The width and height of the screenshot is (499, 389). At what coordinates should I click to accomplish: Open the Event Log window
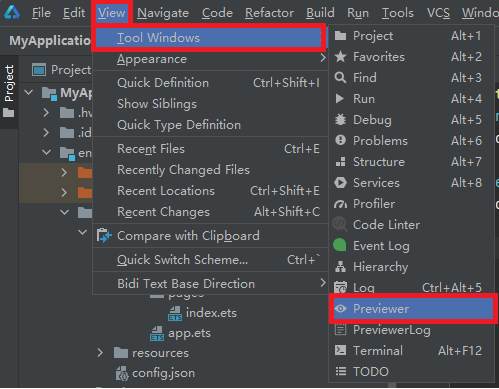click(412, 246)
